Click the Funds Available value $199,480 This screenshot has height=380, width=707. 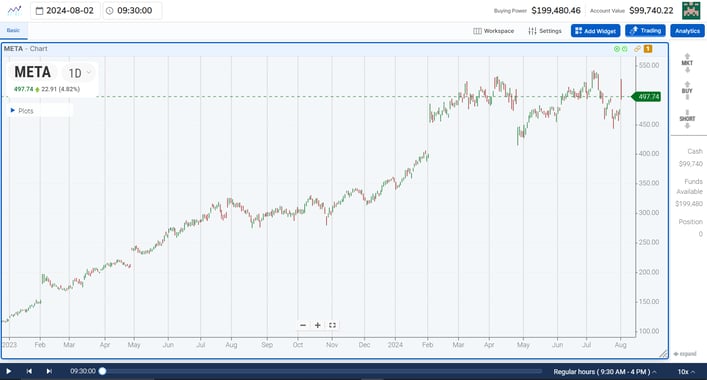tap(689, 204)
